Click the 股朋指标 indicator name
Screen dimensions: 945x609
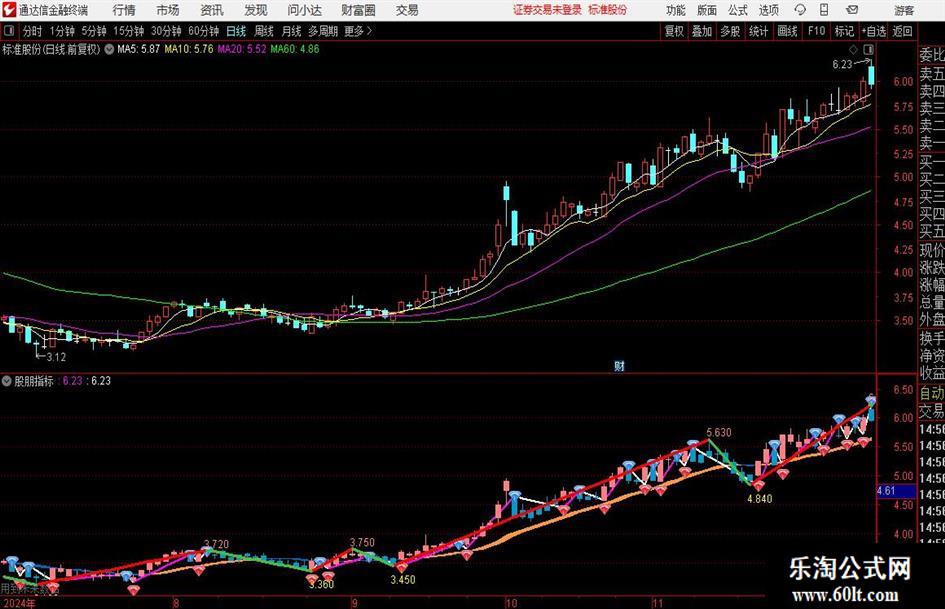point(34,381)
